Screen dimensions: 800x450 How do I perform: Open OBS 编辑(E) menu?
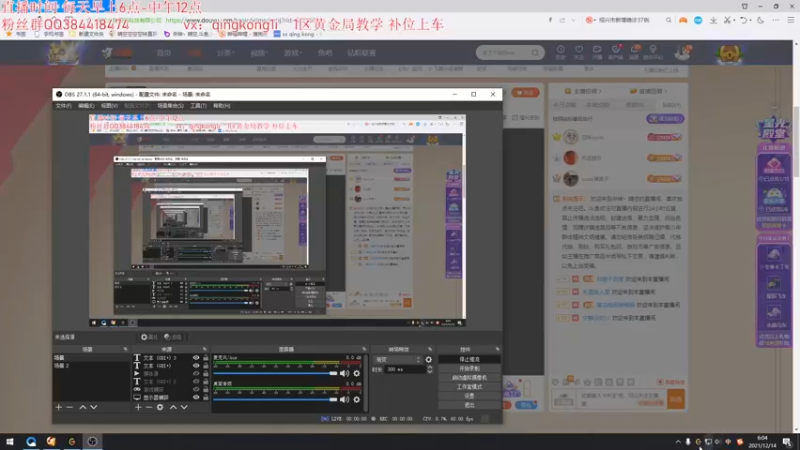pos(86,106)
